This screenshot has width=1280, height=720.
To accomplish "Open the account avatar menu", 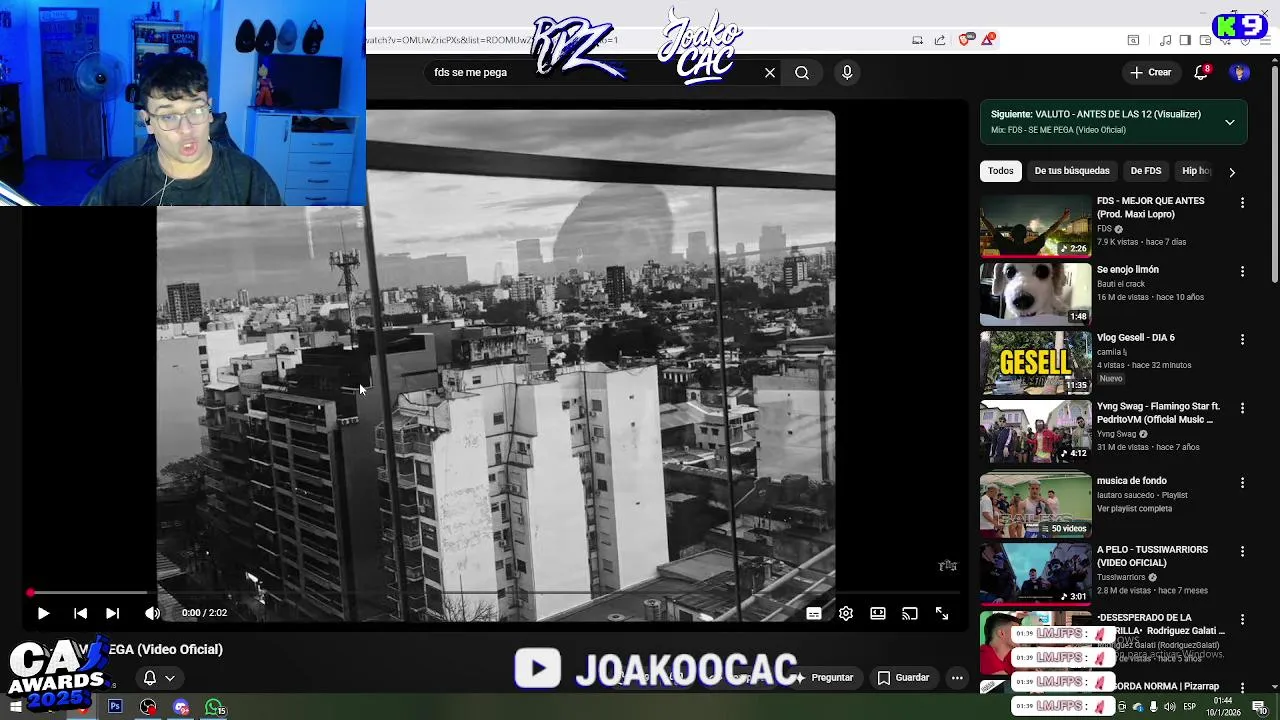I will 1239,72.
